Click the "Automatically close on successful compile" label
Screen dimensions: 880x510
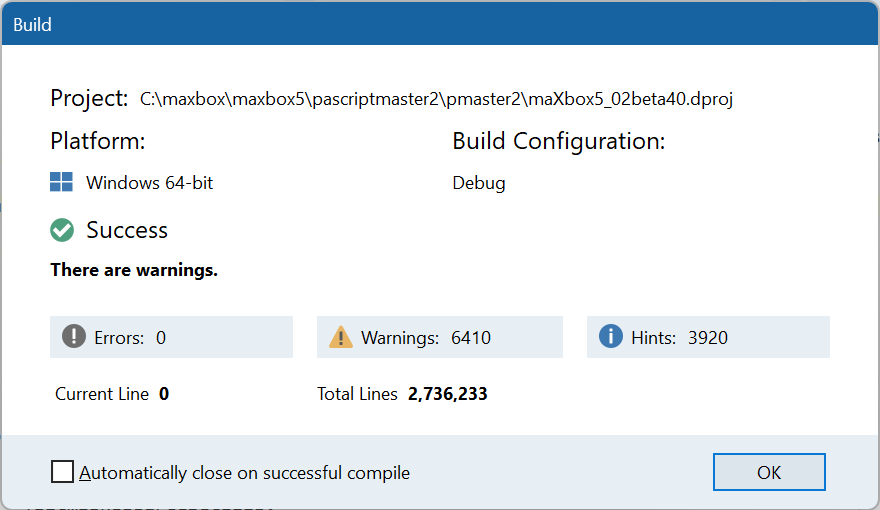click(x=245, y=472)
